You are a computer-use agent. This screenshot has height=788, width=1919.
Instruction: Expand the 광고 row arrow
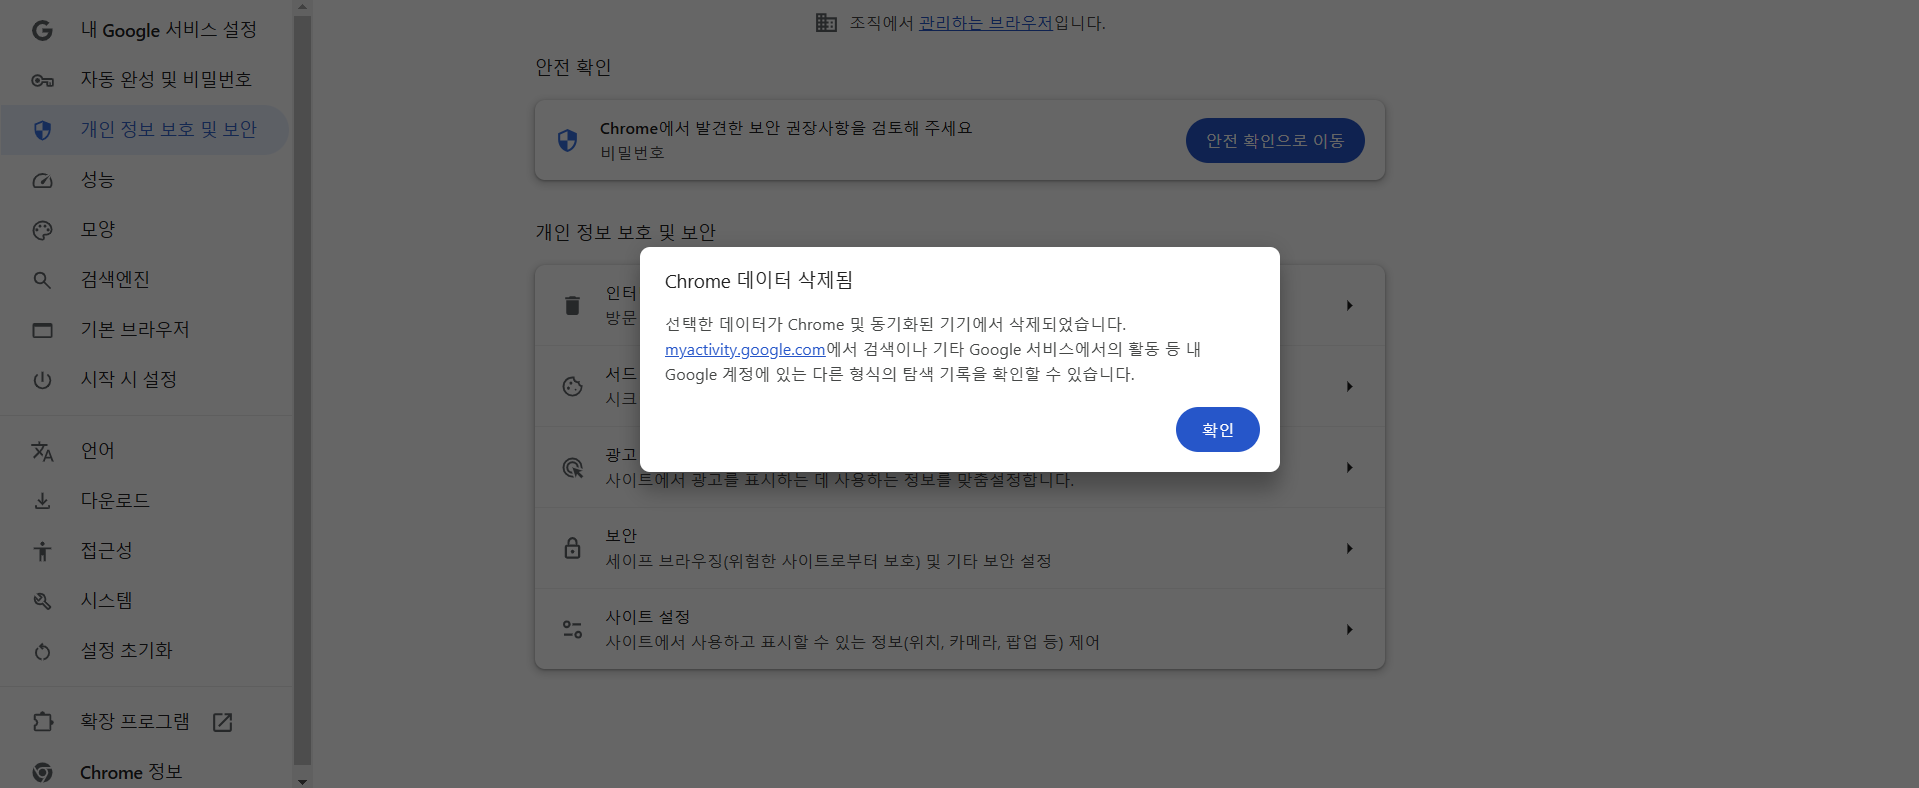tap(1349, 467)
